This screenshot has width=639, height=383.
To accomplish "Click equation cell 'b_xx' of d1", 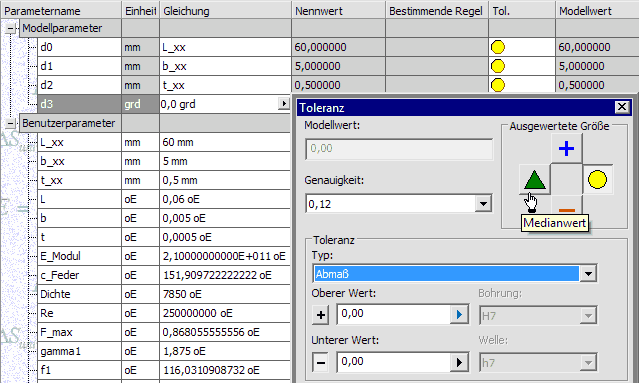I will 225,66.
